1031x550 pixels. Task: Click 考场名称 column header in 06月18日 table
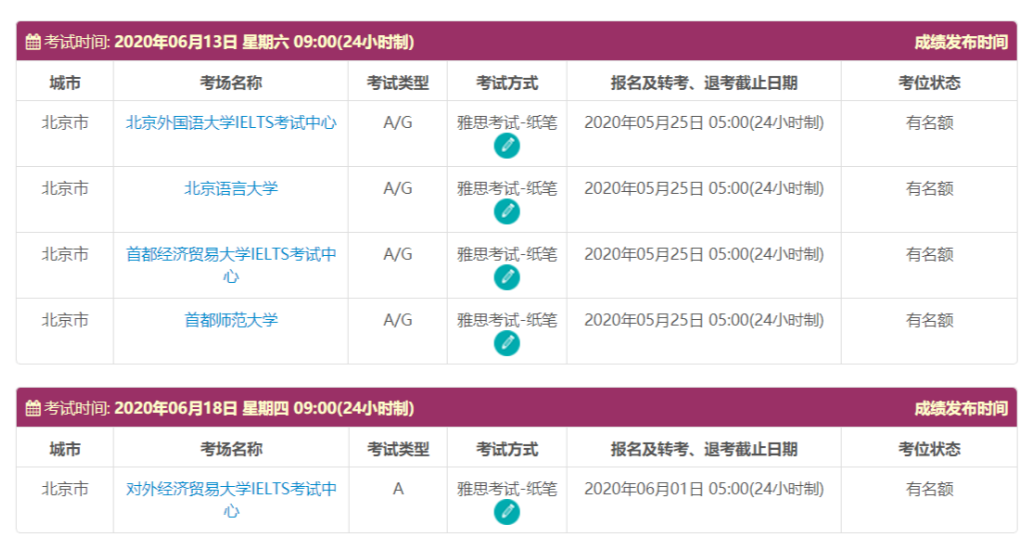(231, 449)
